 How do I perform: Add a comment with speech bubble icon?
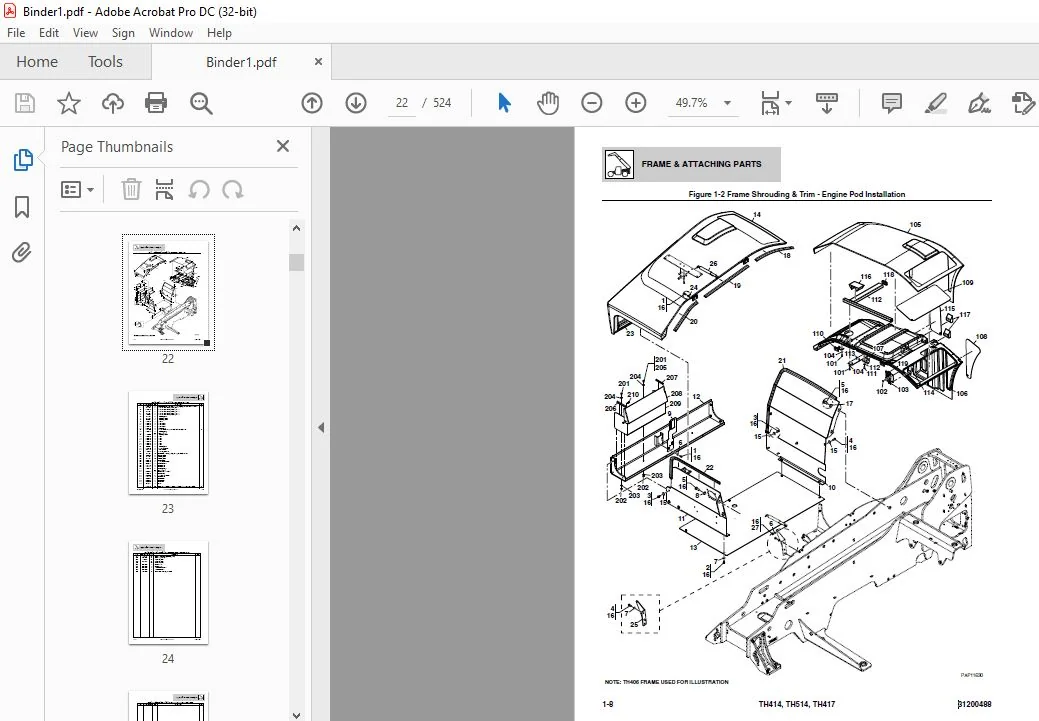point(892,103)
